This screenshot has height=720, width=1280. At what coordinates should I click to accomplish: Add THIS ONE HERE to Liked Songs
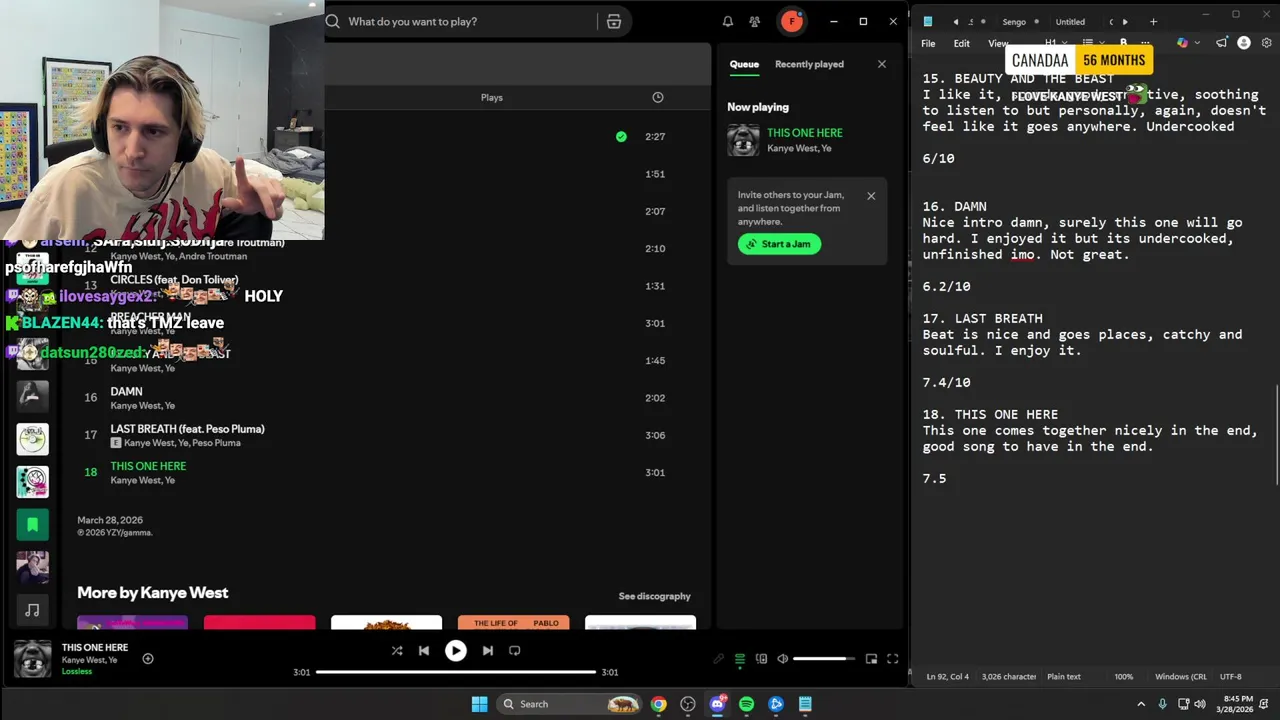(148, 658)
